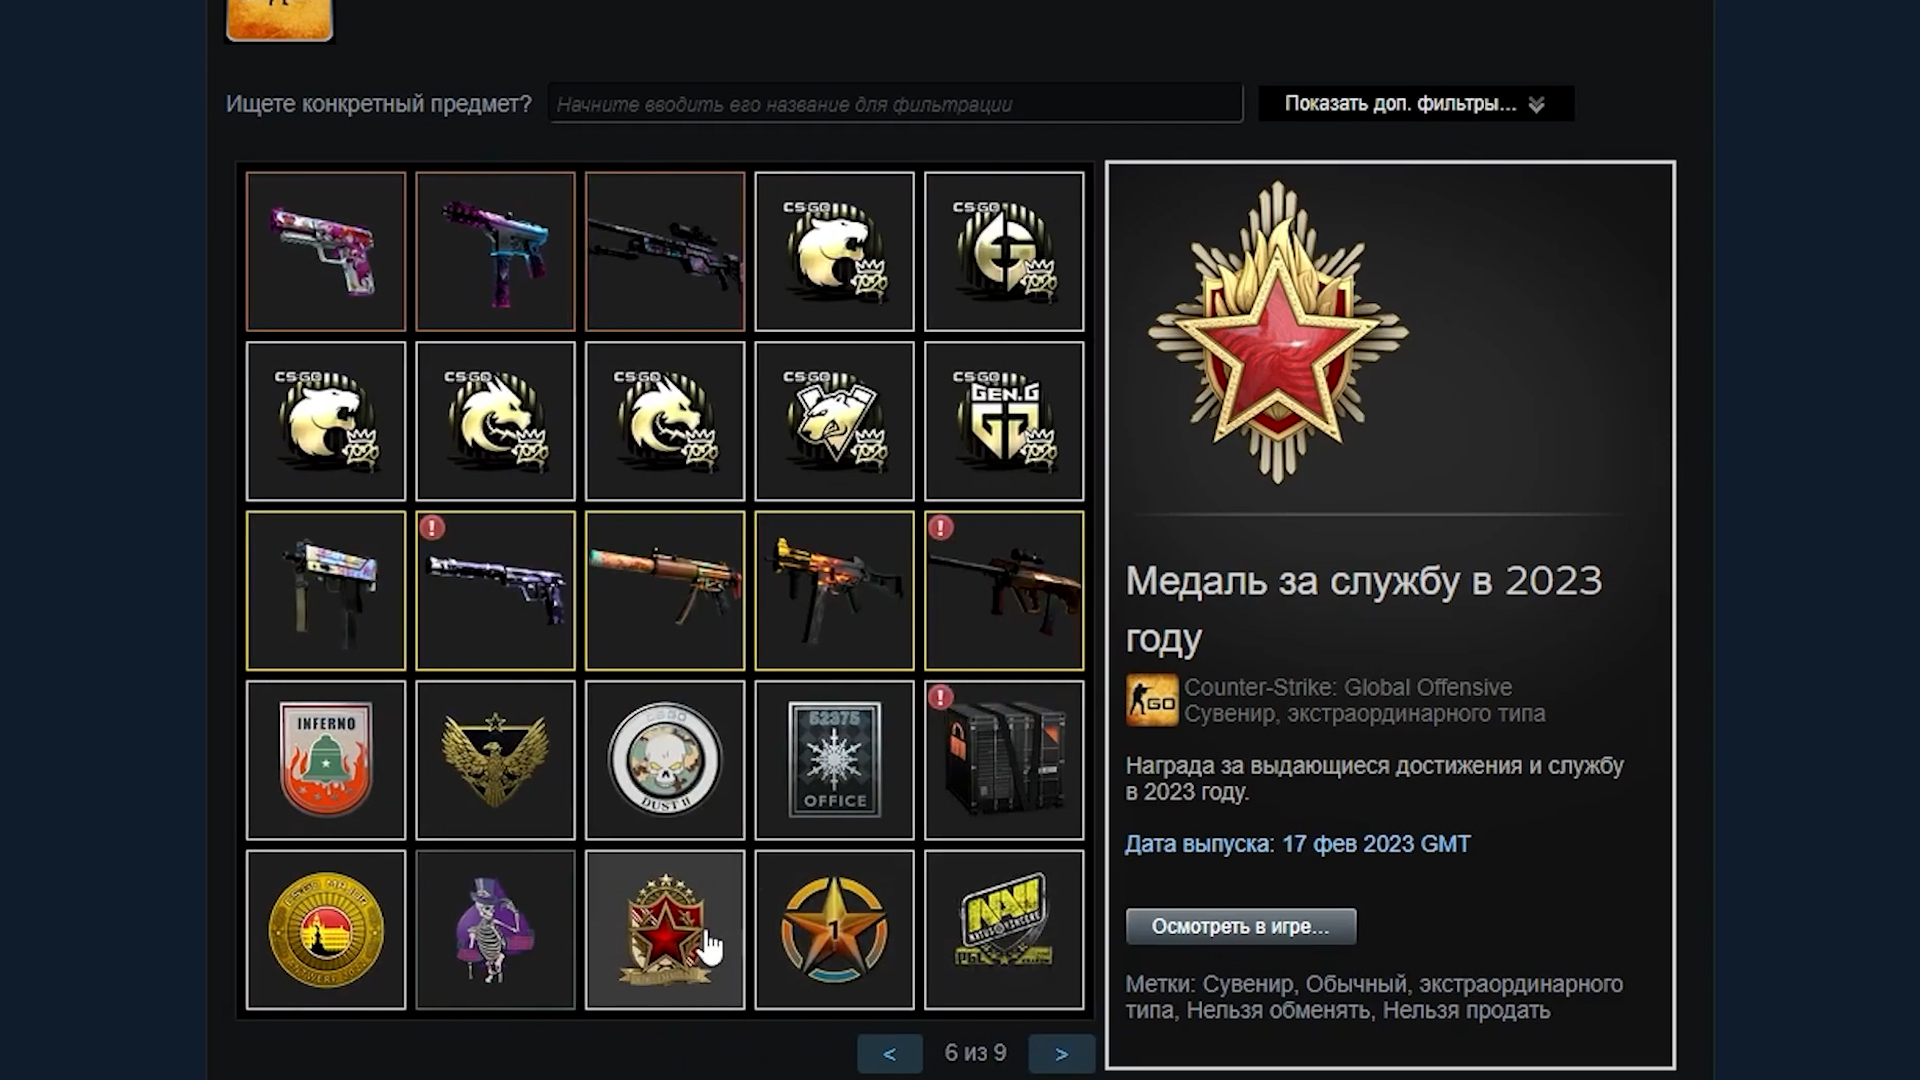The image size is (1920, 1080).
Task: Focus the item name filter field
Action: [x=895, y=104]
